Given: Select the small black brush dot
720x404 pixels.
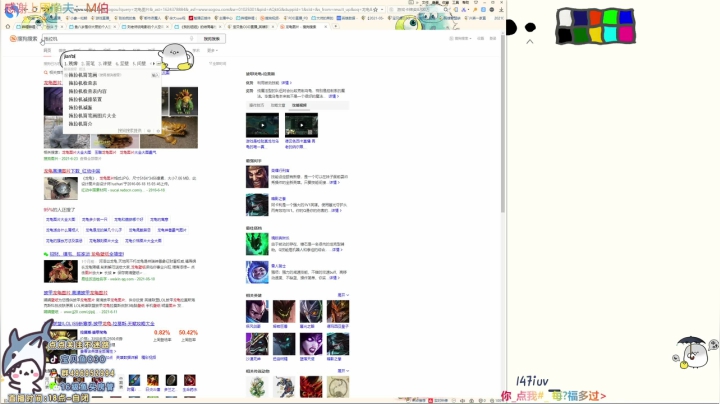Looking at the screenshot, I should 530,28.
